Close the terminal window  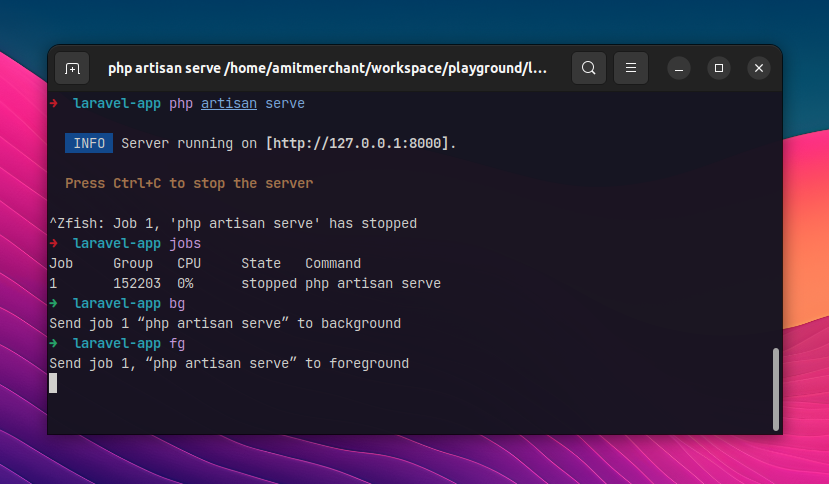coord(759,68)
